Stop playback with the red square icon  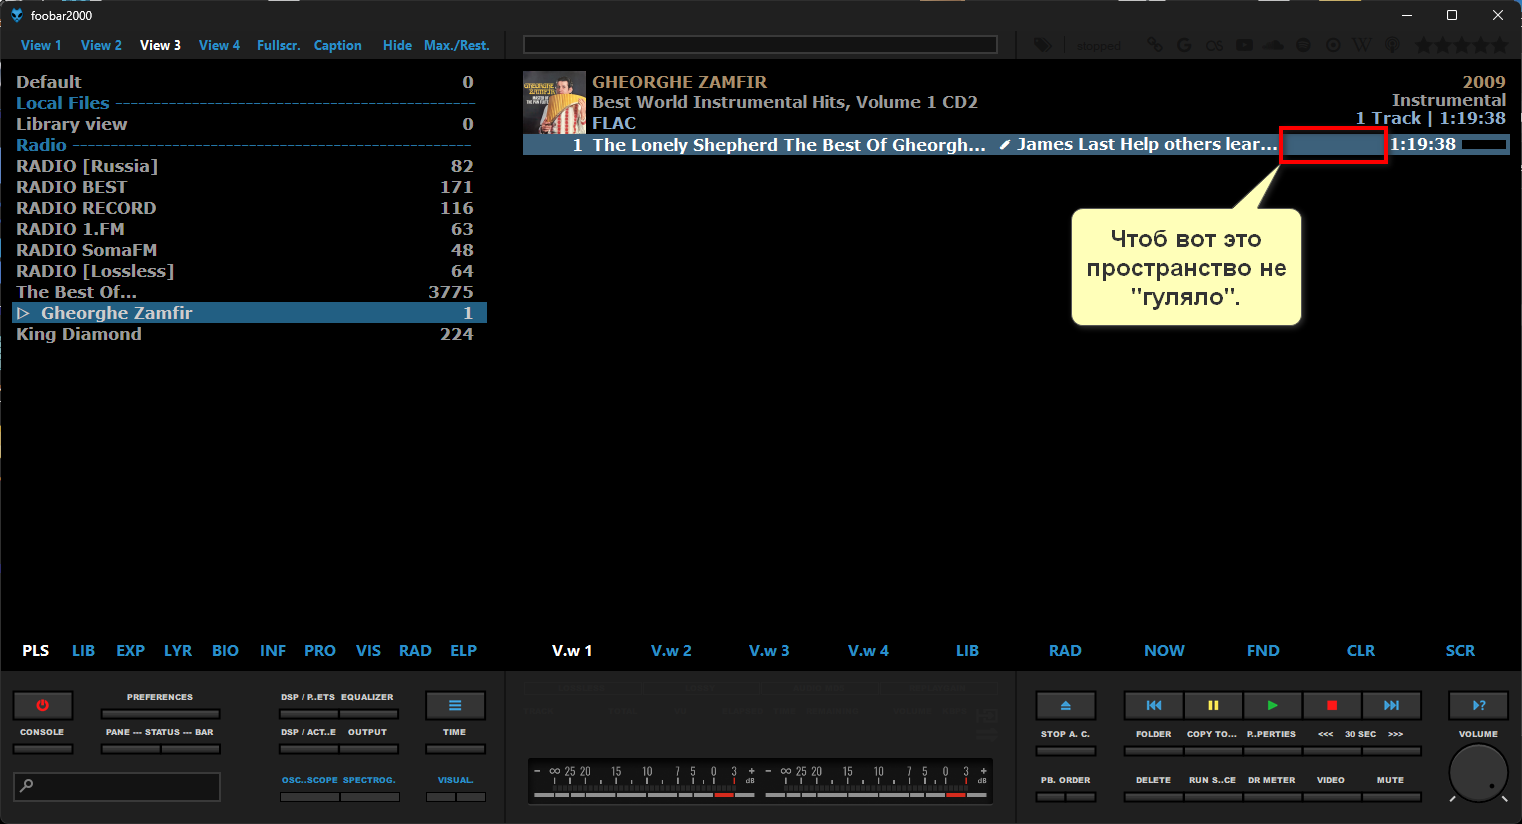(1331, 705)
